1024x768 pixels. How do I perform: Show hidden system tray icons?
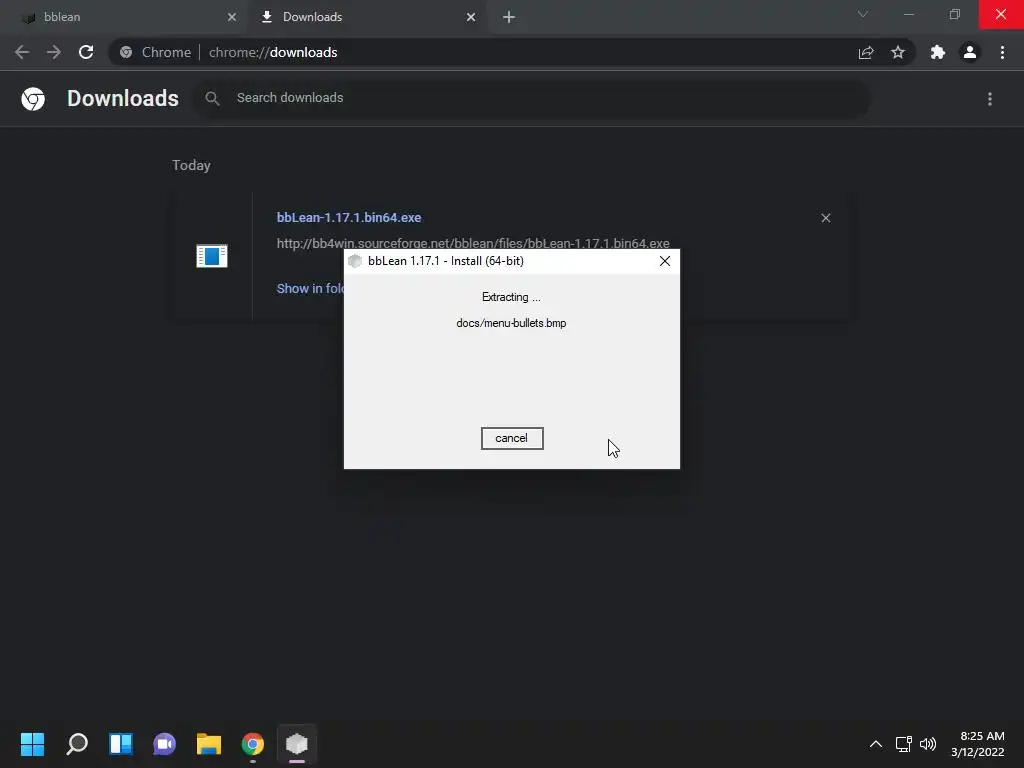876,744
